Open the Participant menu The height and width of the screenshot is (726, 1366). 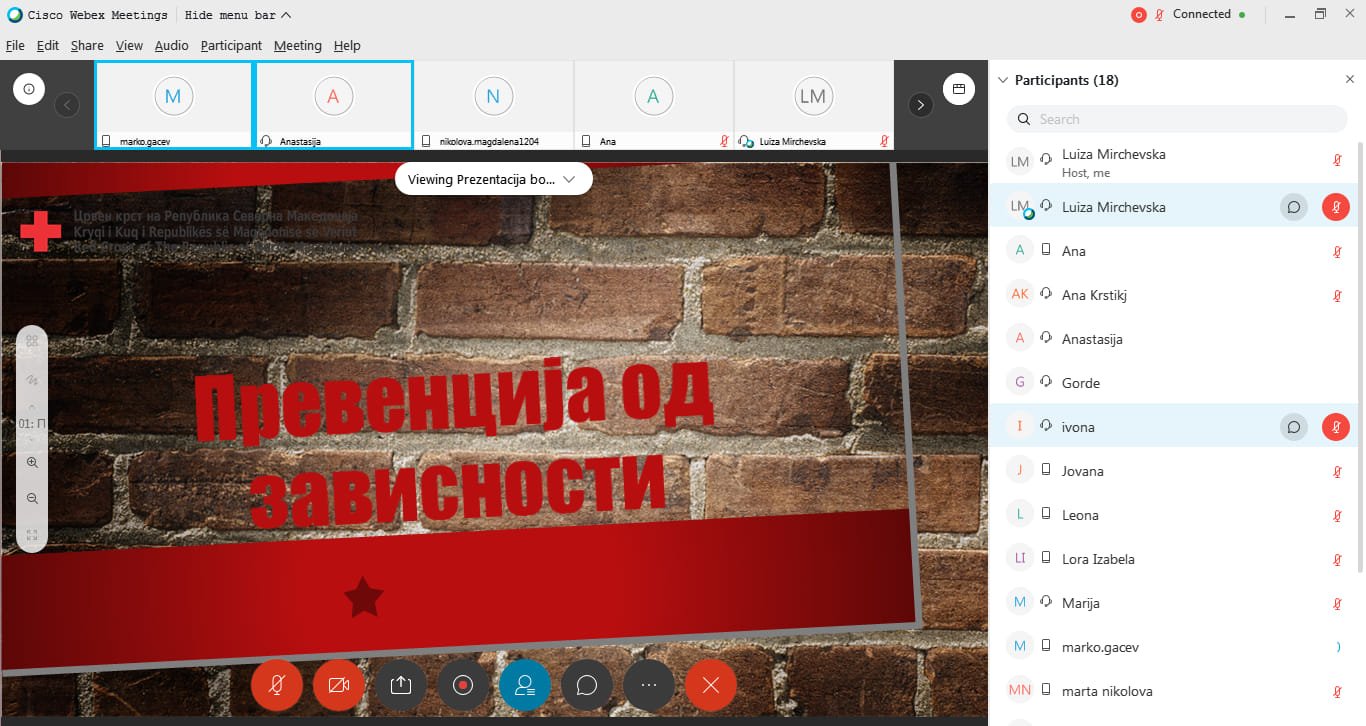point(231,46)
